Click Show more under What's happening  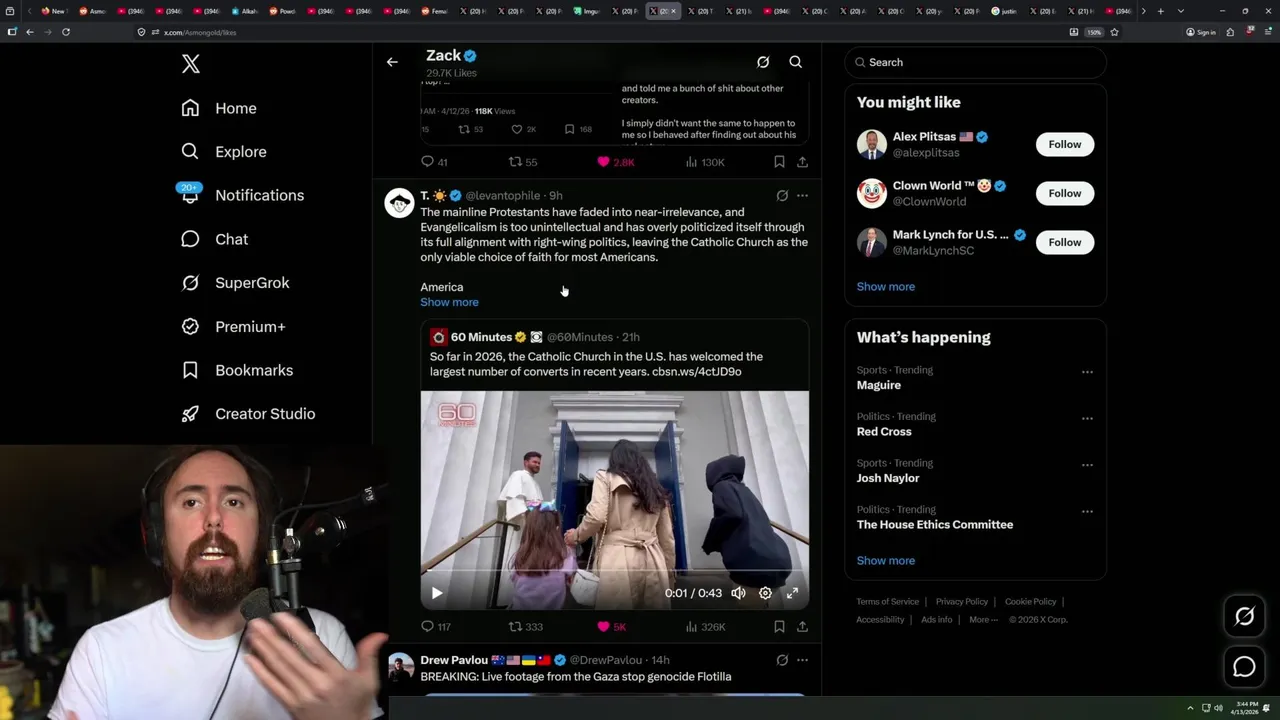coord(885,561)
